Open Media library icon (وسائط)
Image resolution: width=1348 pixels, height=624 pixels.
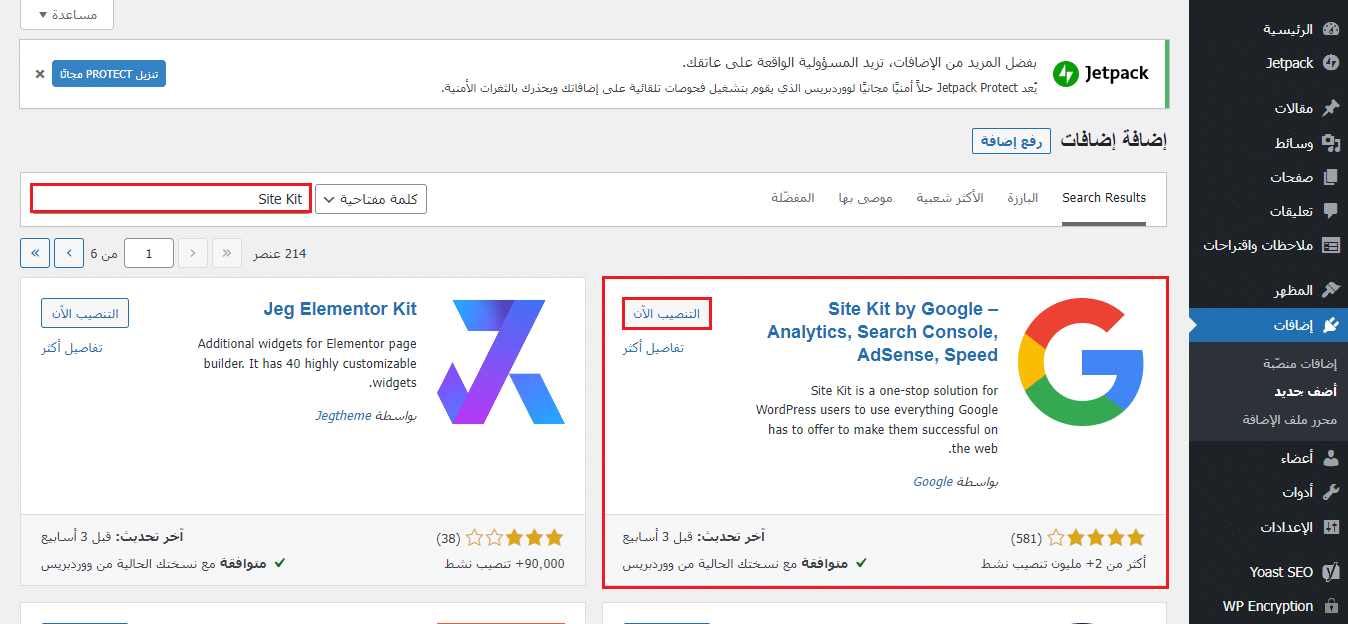1330,143
